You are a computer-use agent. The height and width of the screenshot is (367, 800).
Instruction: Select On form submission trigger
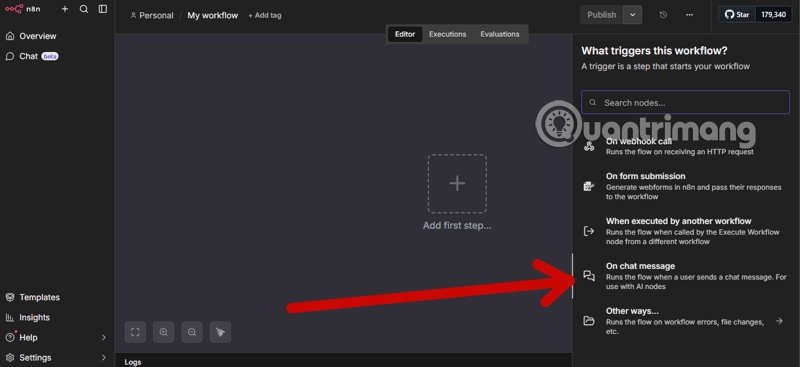(685, 186)
